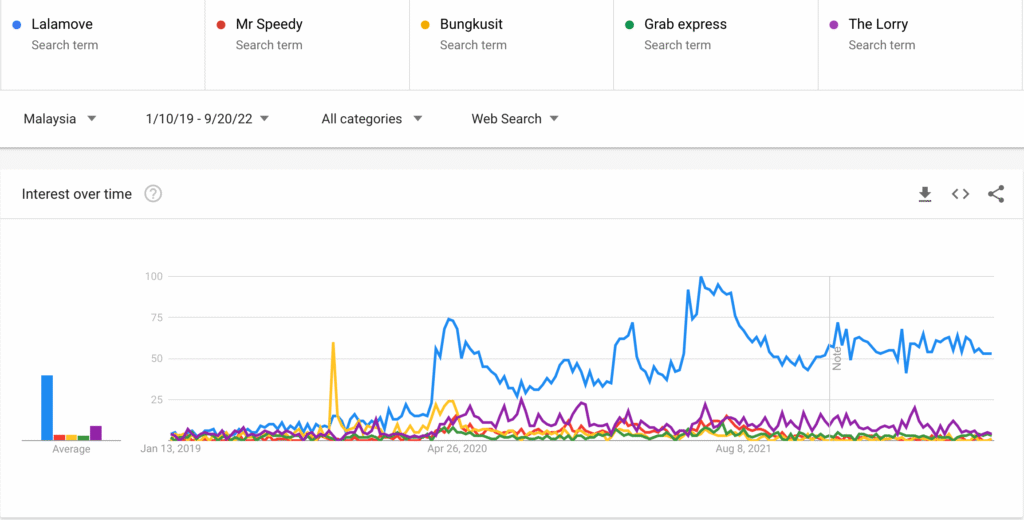1024x520 pixels.
Task: Select the Lalamove search term
Action: [x=62, y=24]
